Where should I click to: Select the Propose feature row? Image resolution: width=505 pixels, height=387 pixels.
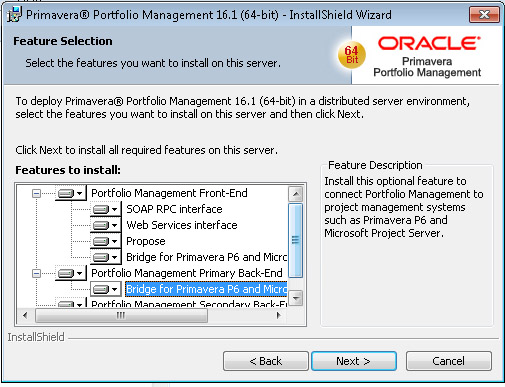pos(146,241)
